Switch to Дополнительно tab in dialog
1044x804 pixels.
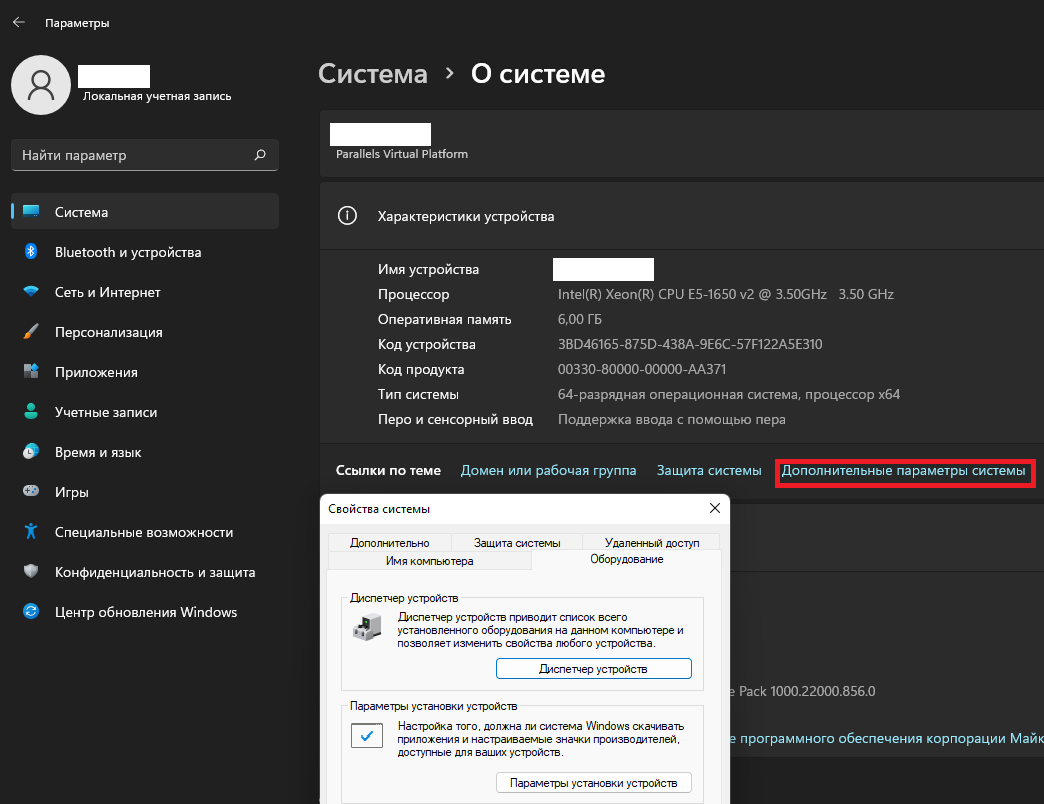(x=389, y=543)
